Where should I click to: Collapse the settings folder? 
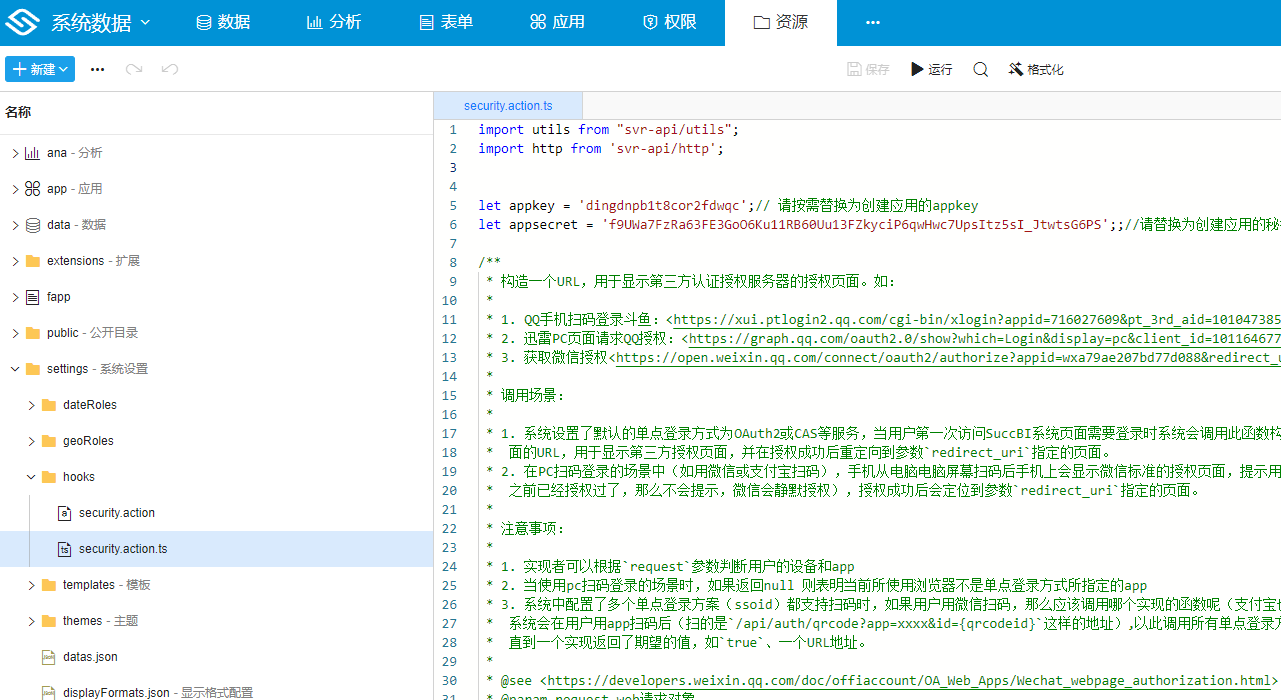[15, 369]
